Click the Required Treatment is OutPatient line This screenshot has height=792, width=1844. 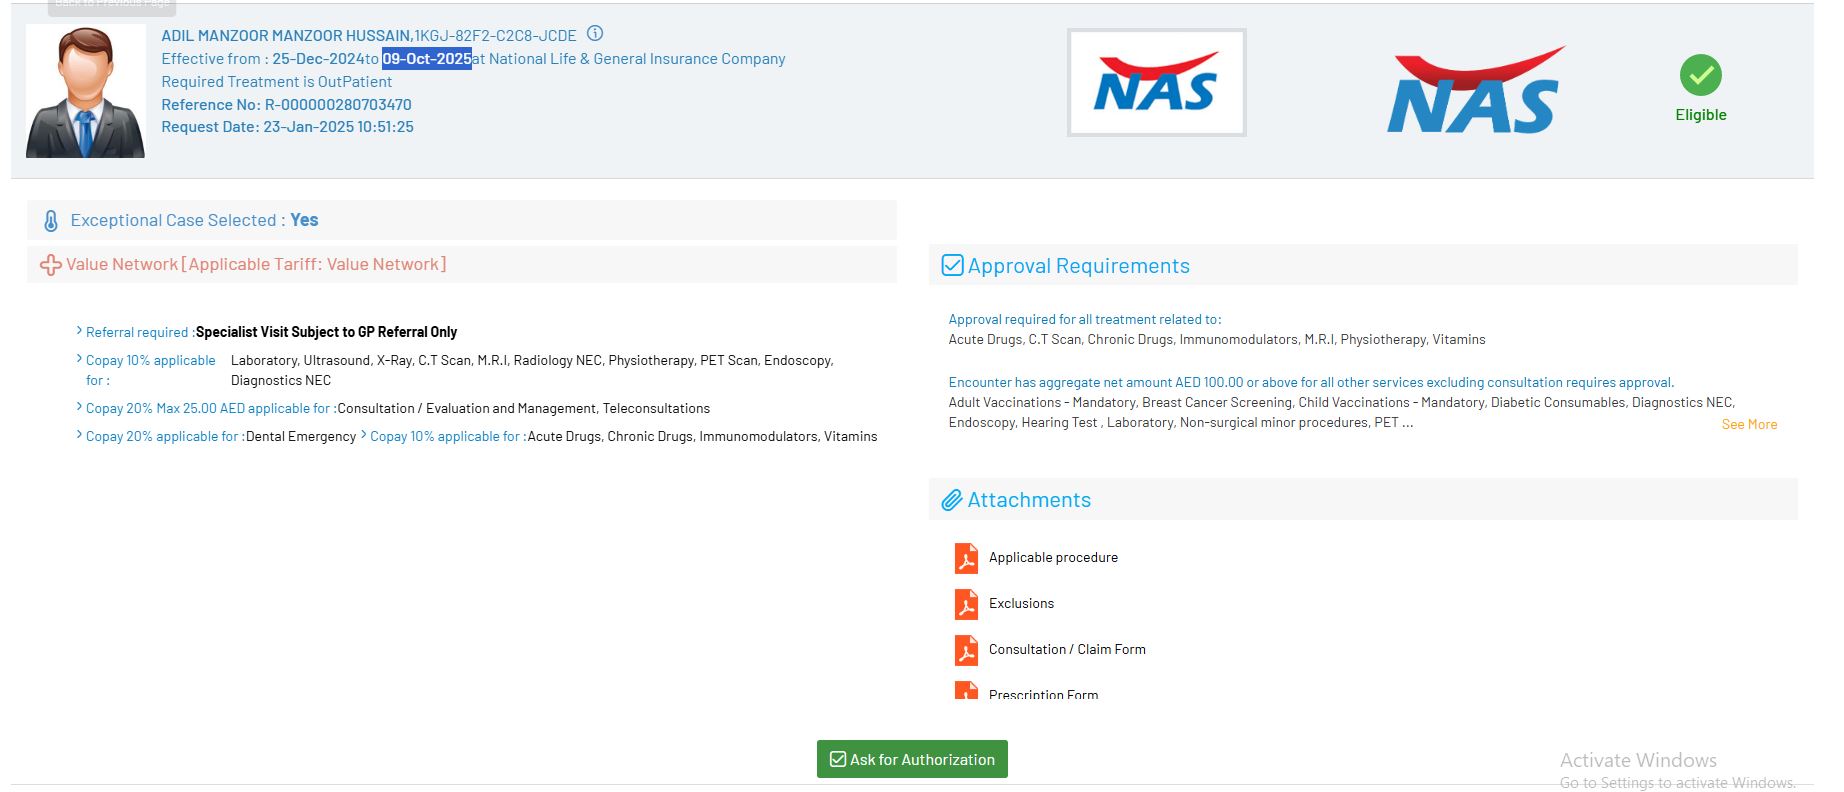pos(277,82)
